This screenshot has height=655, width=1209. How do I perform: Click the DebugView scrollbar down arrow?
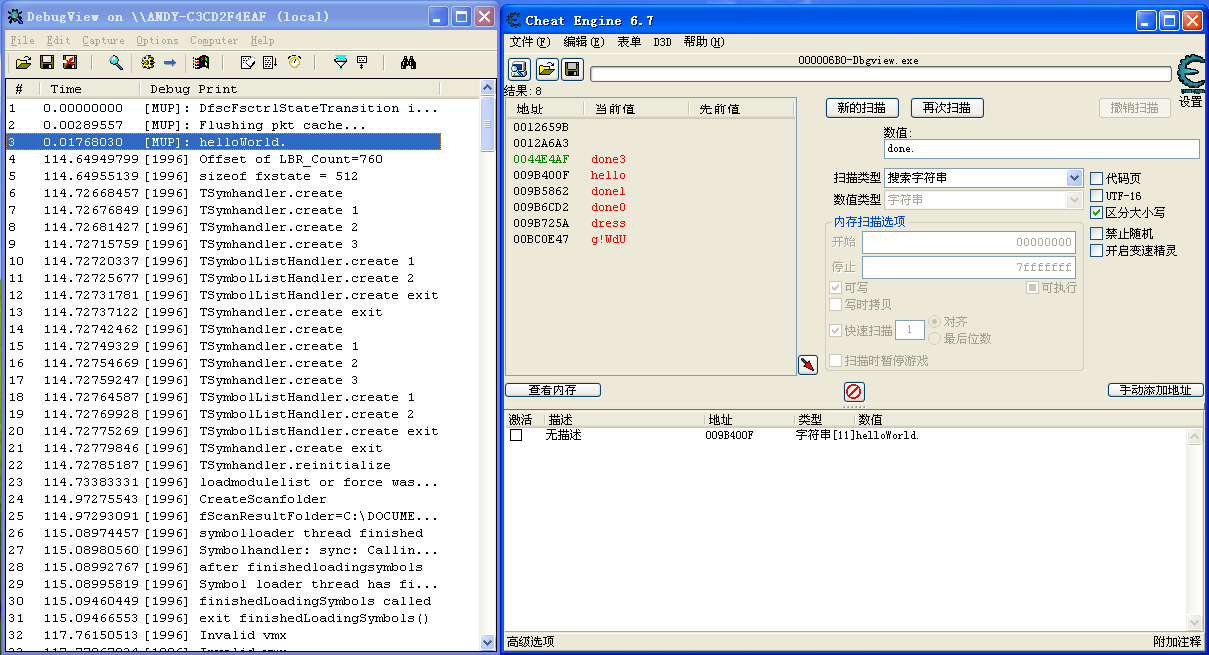[488, 642]
